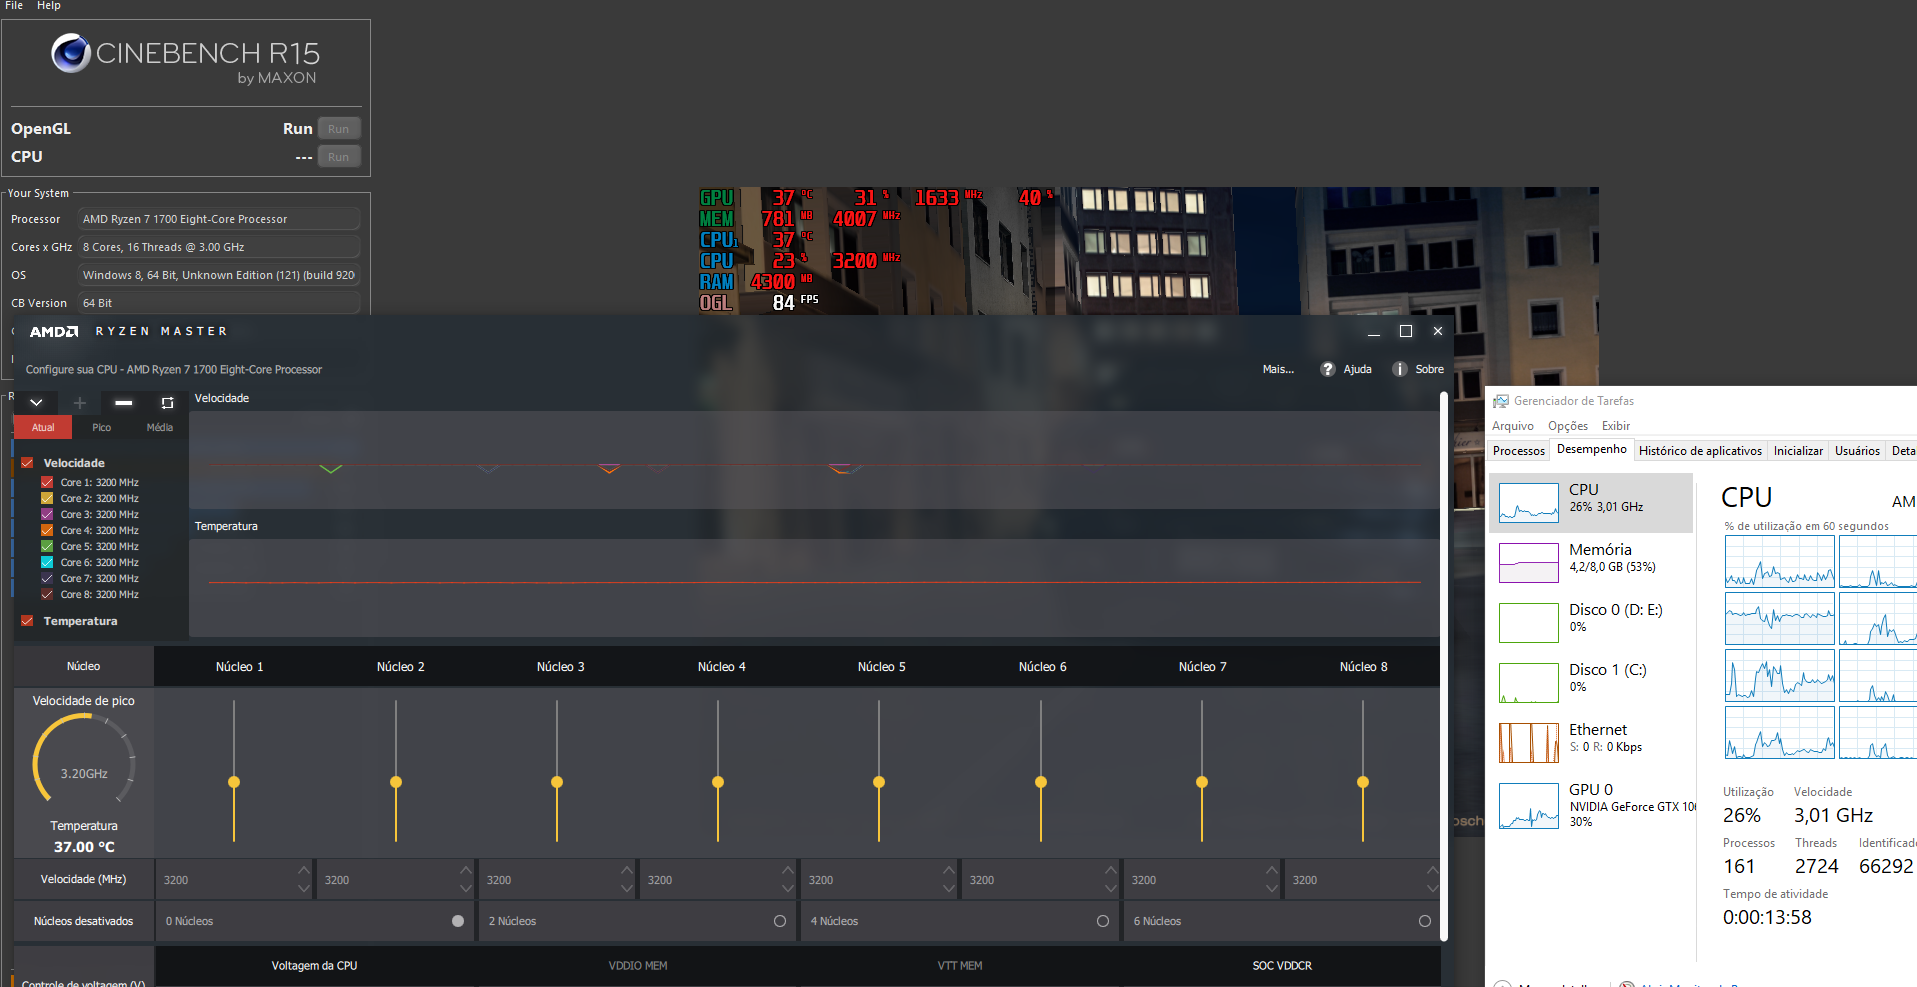
Task: Uncheck Core 2: 3200 MHz checkbox
Action: [x=47, y=498]
